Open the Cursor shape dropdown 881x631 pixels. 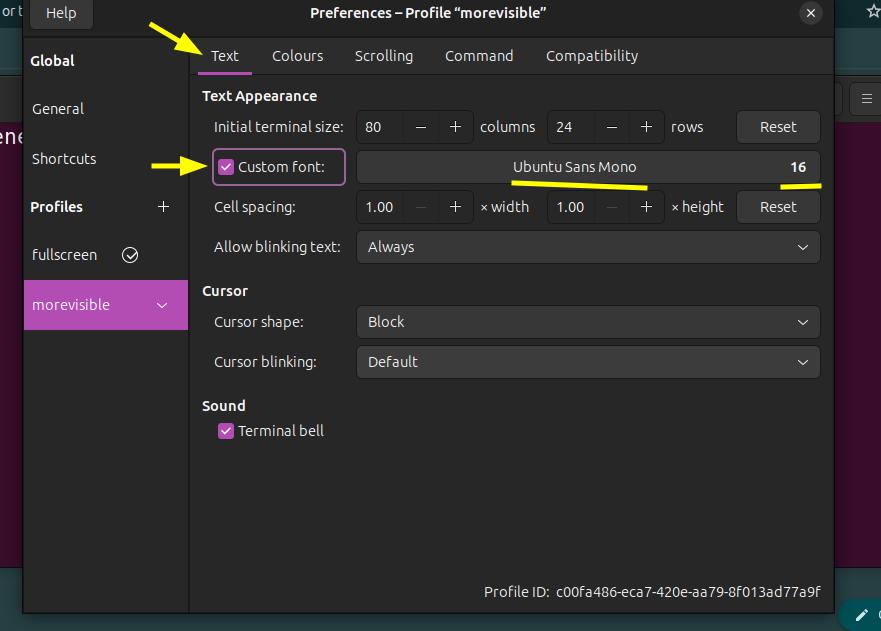point(588,322)
